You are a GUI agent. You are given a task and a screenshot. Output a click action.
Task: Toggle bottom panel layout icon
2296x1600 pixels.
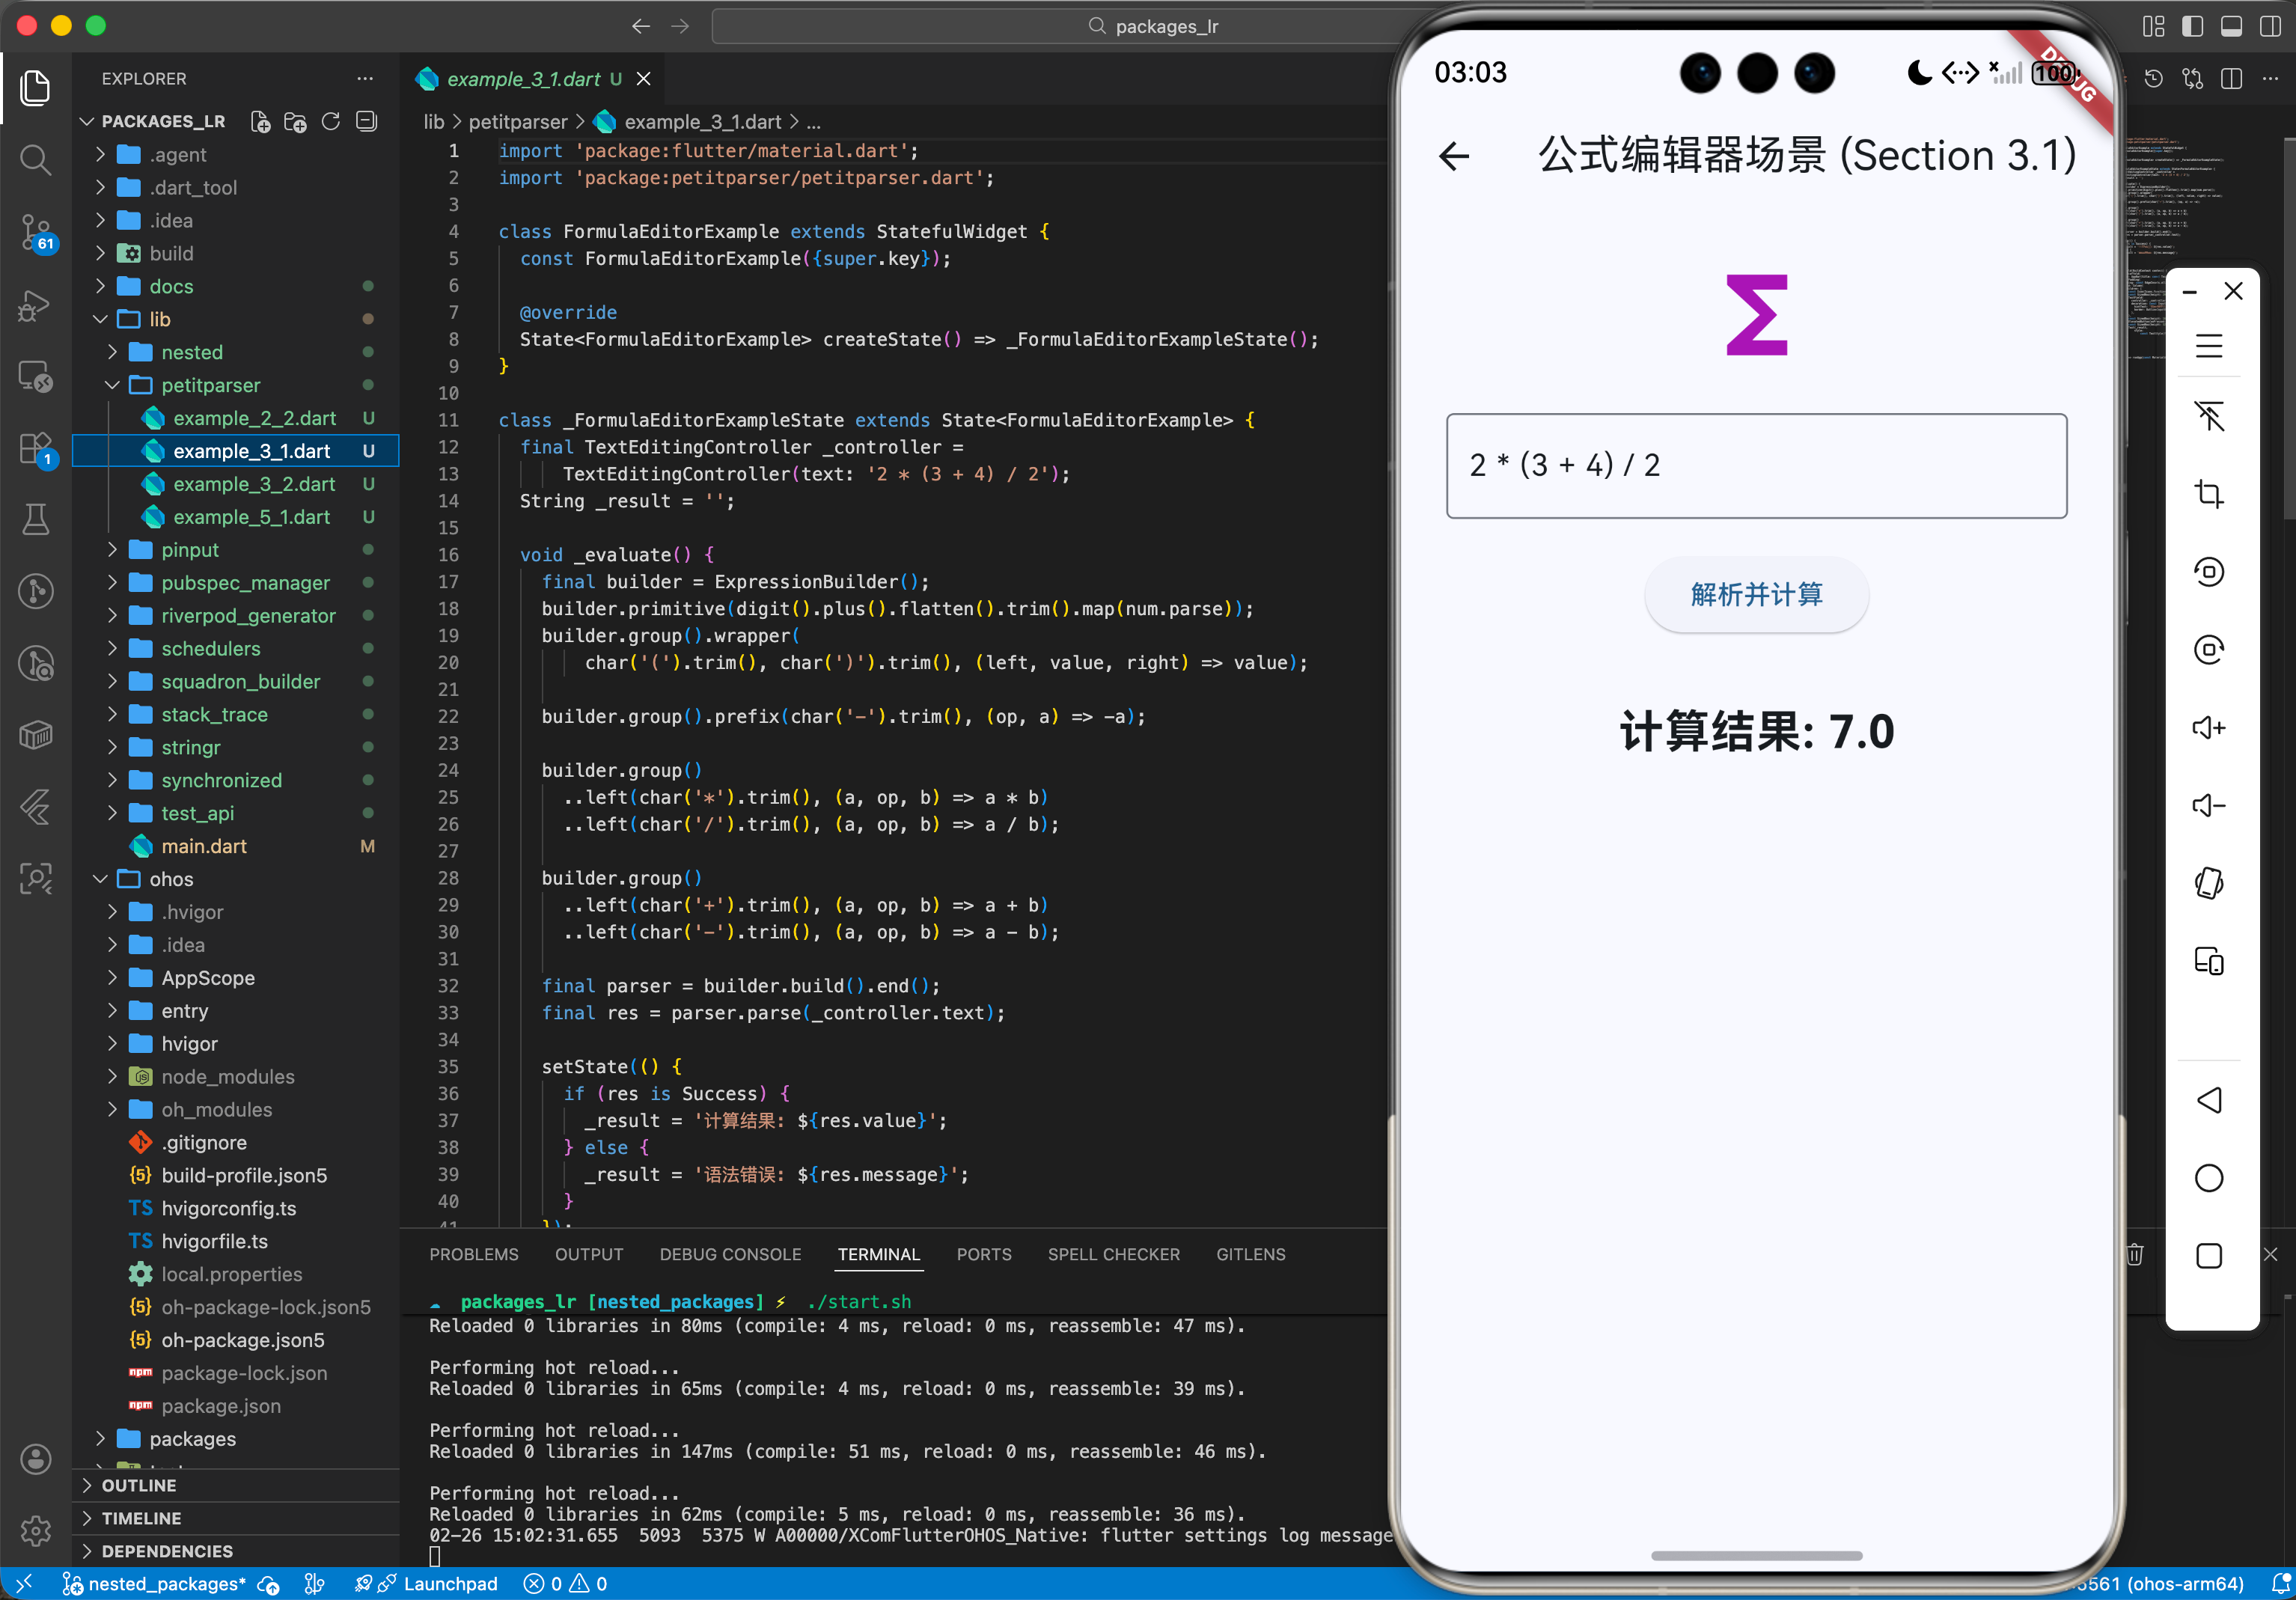coord(2231,26)
